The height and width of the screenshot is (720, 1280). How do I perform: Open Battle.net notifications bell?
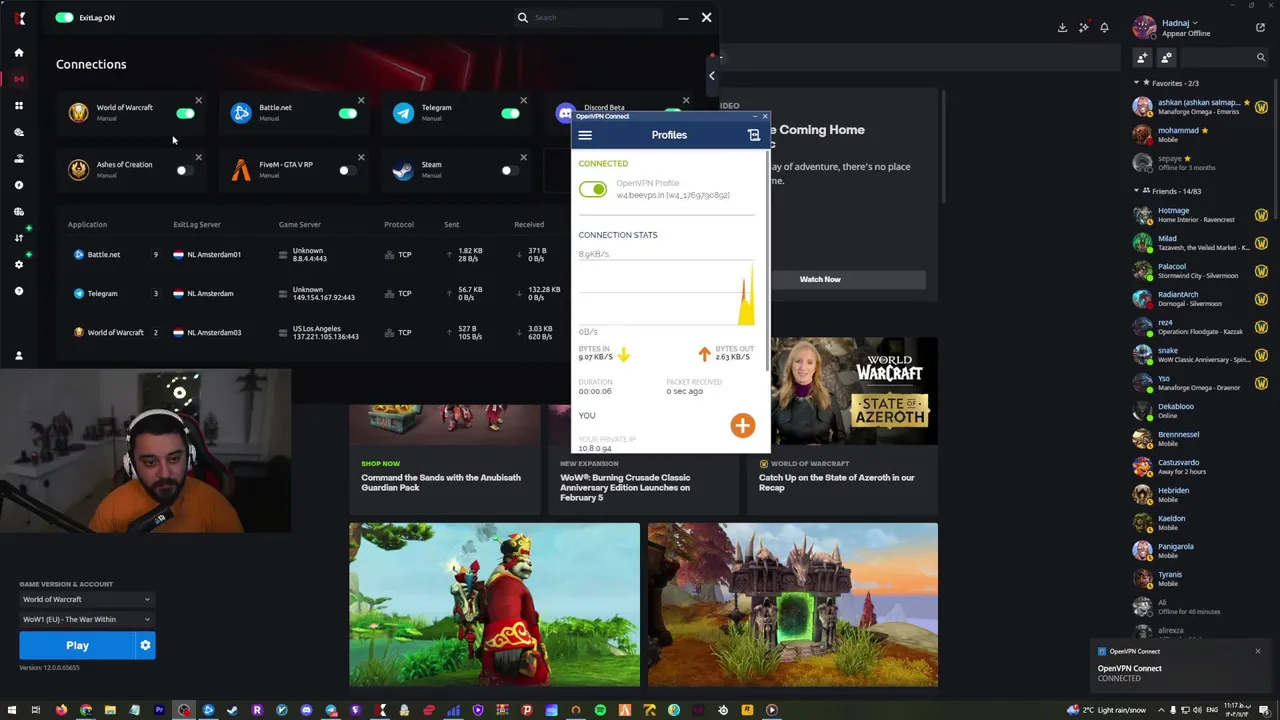point(1104,28)
